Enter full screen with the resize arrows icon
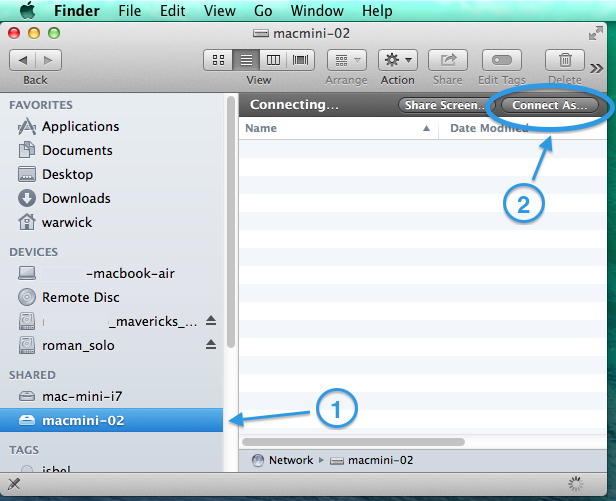616x501 pixels. 596,33
